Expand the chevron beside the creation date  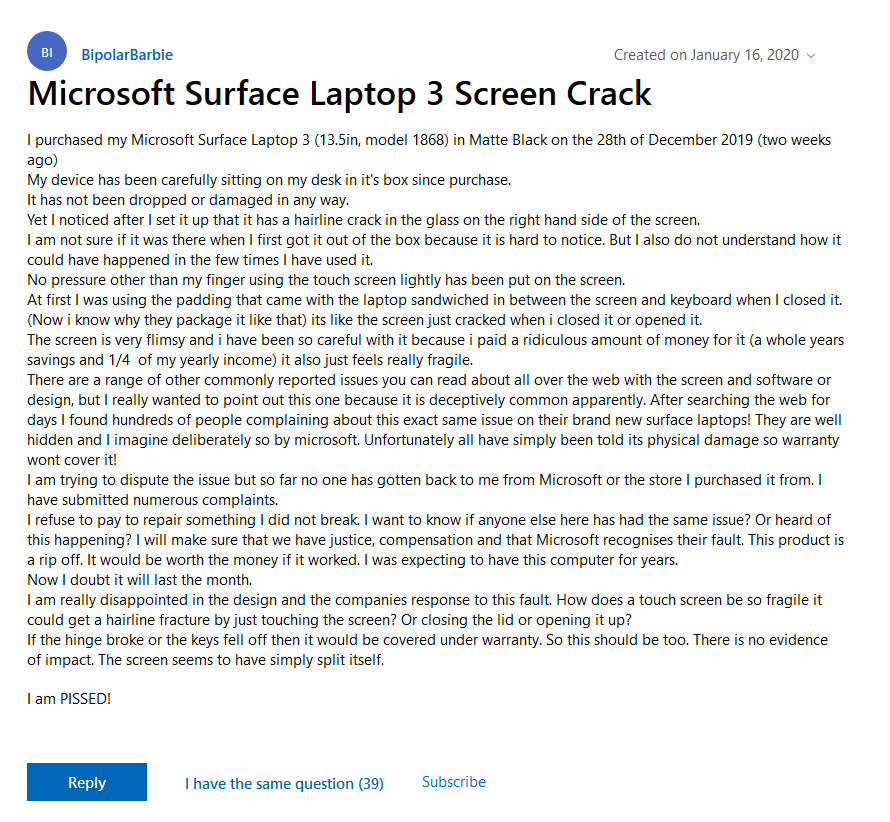click(811, 56)
